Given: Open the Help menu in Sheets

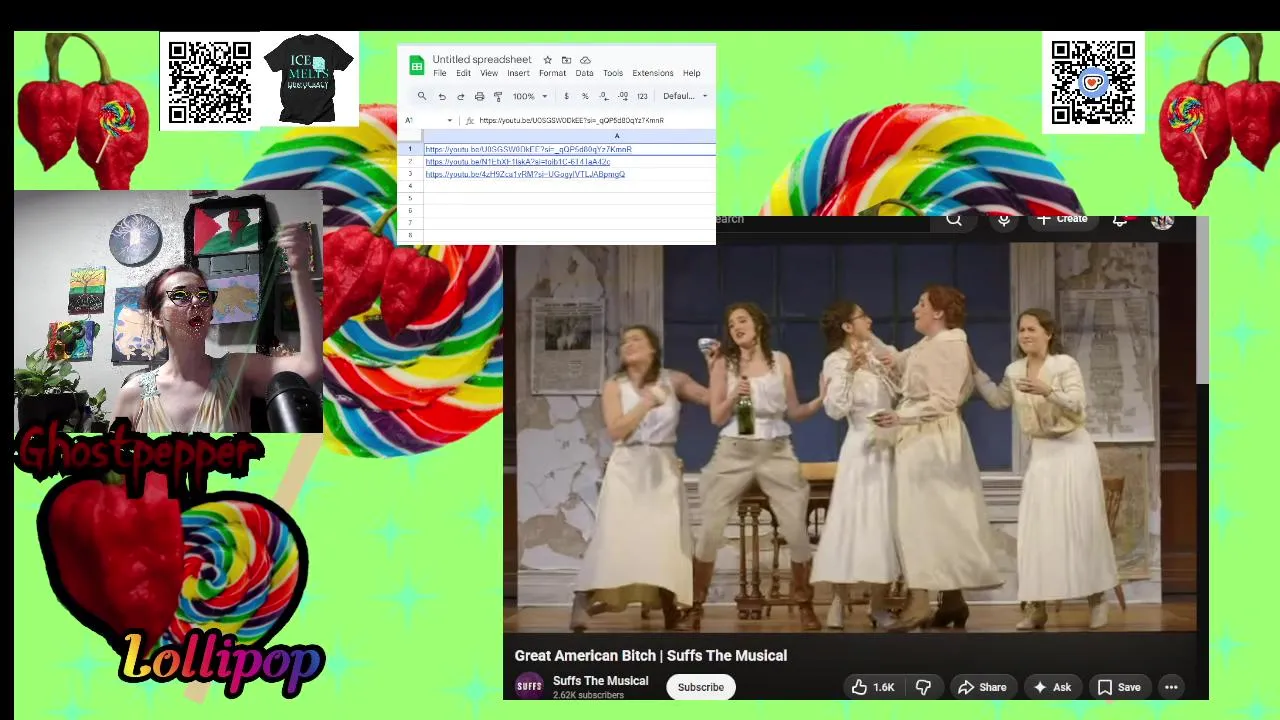Looking at the screenshot, I should [691, 73].
